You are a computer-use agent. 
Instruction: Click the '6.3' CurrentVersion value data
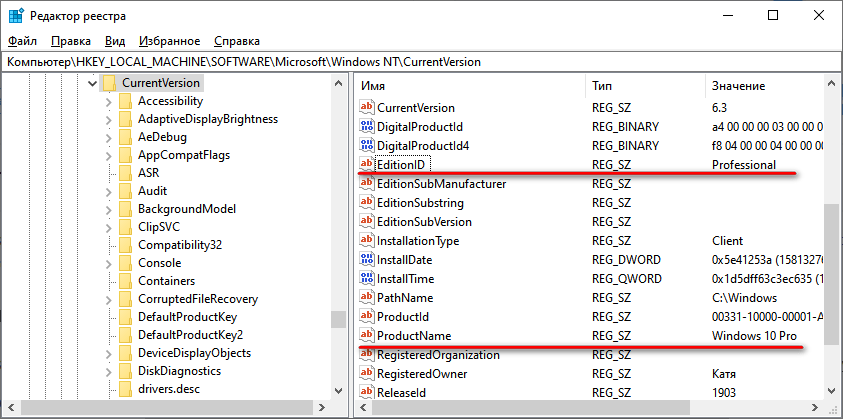pos(719,108)
